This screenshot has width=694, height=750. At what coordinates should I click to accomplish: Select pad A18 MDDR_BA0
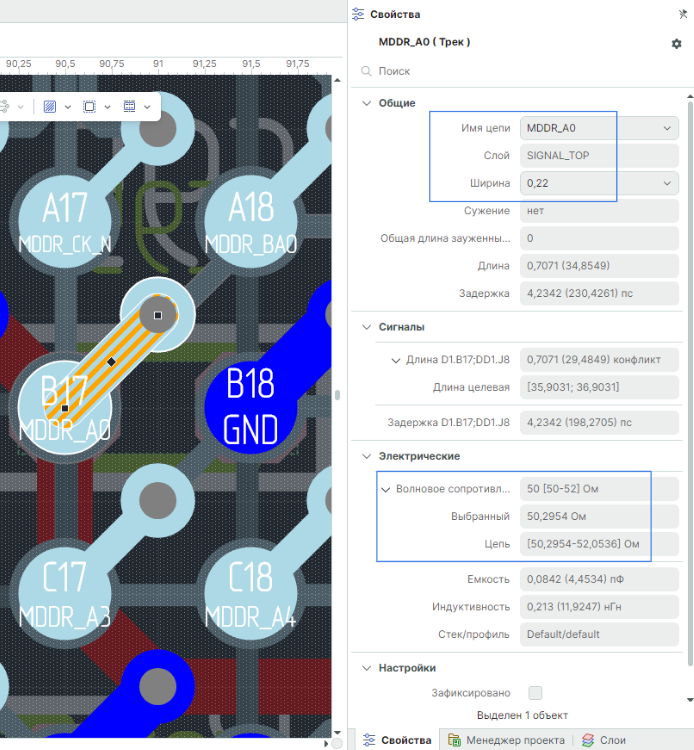coord(251,221)
